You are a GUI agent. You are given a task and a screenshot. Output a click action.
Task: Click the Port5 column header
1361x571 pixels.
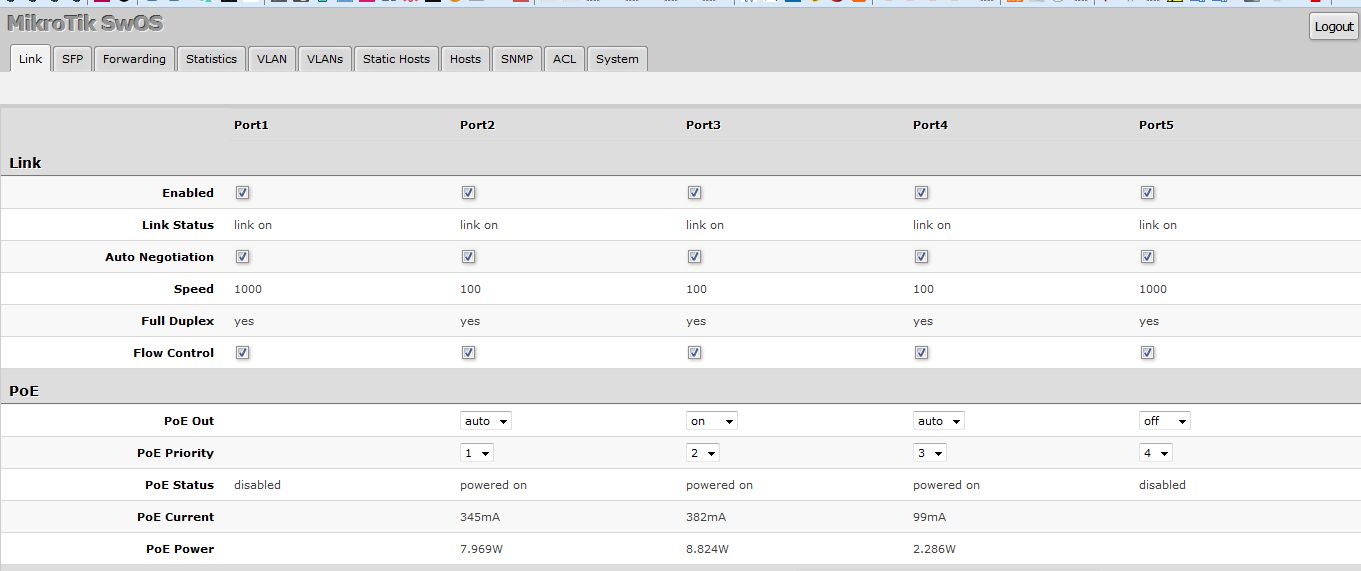pyautogui.click(x=1156, y=125)
